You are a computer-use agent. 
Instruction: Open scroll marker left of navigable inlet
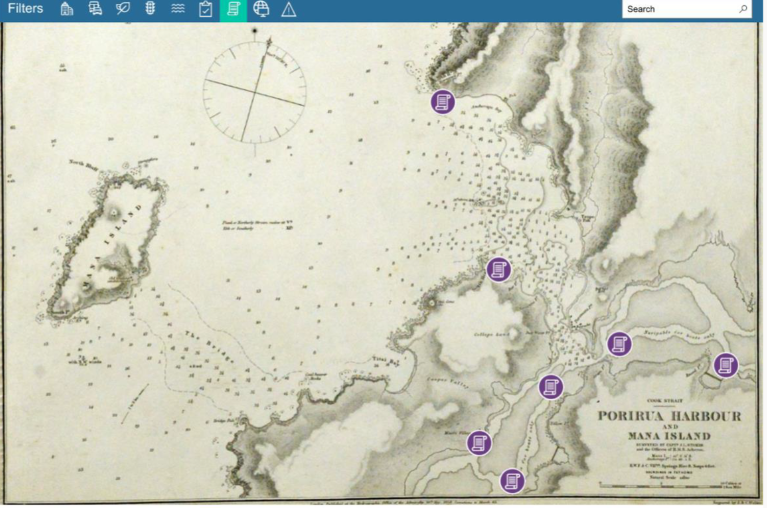pos(619,344)
